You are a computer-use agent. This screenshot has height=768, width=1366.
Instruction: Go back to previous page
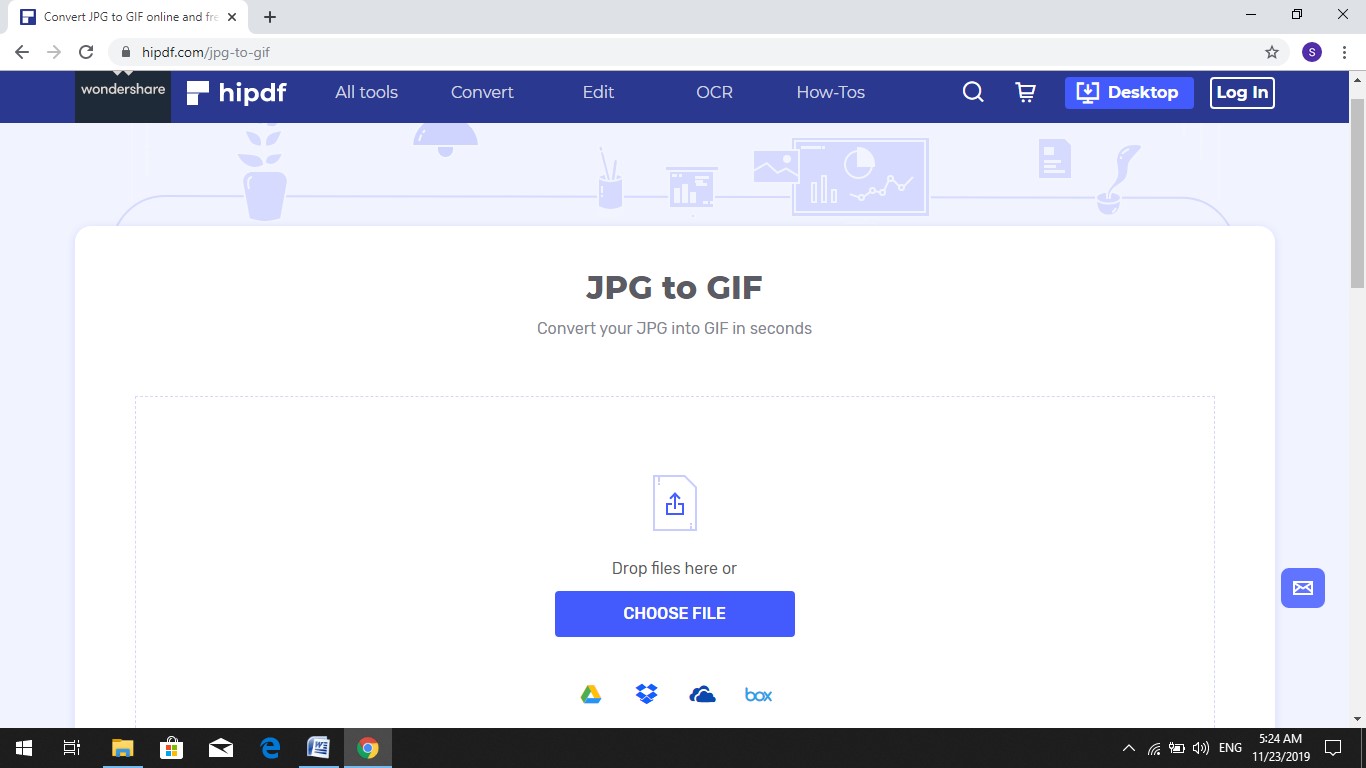tap(22, 52)
